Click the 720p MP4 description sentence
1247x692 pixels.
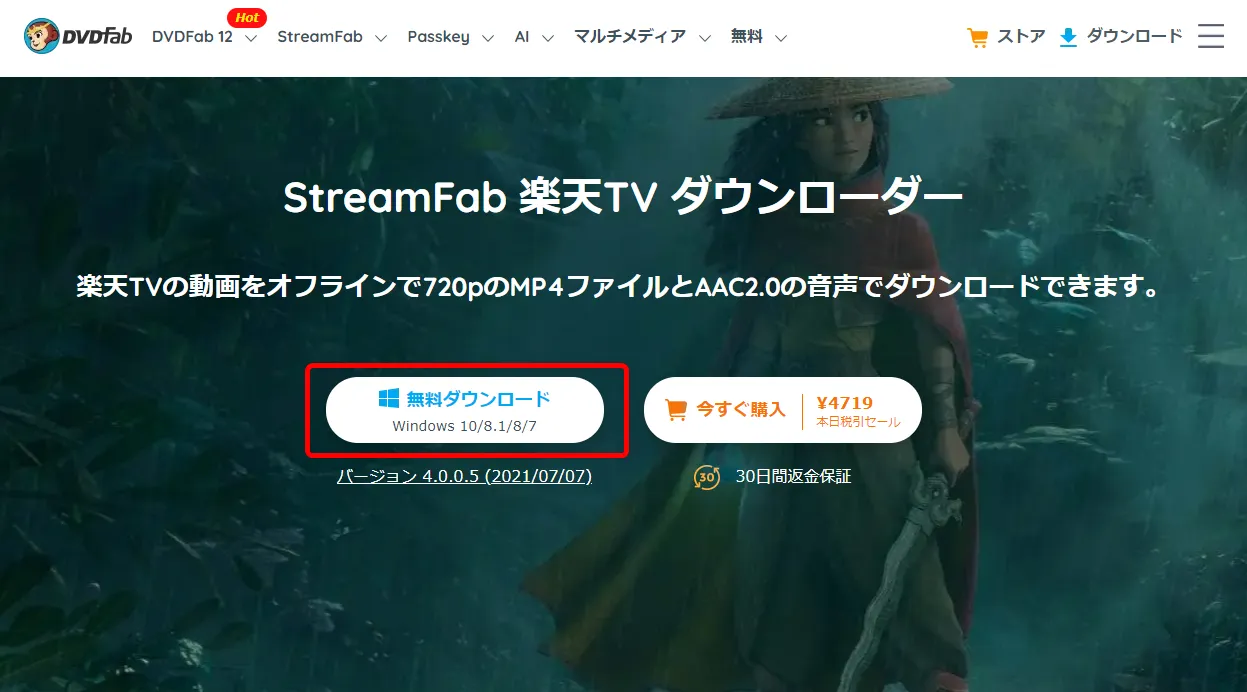(x=619, y=288)
